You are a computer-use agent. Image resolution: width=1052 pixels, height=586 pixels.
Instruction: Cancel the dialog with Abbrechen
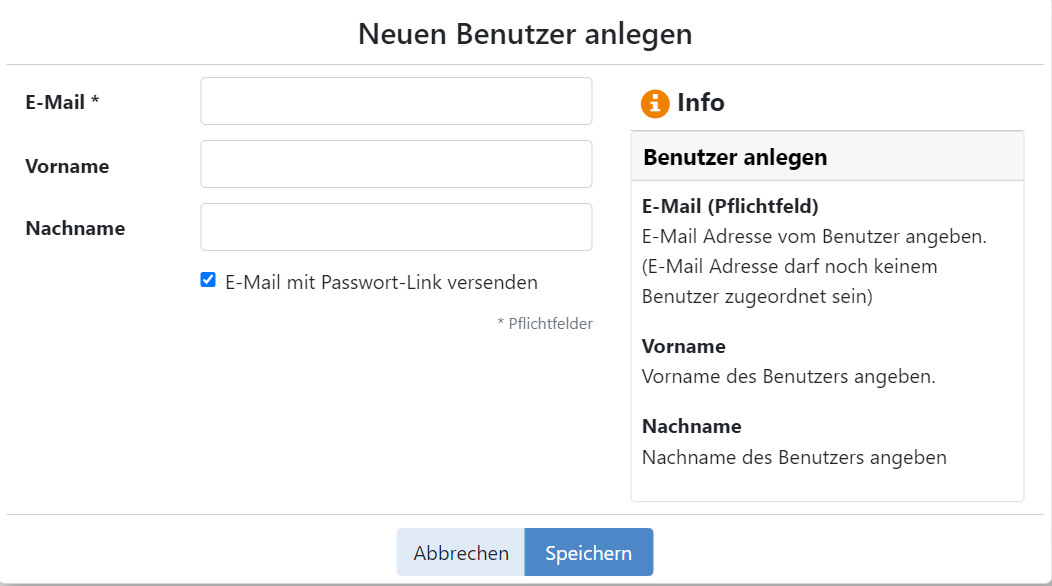(x=461, y=552)
